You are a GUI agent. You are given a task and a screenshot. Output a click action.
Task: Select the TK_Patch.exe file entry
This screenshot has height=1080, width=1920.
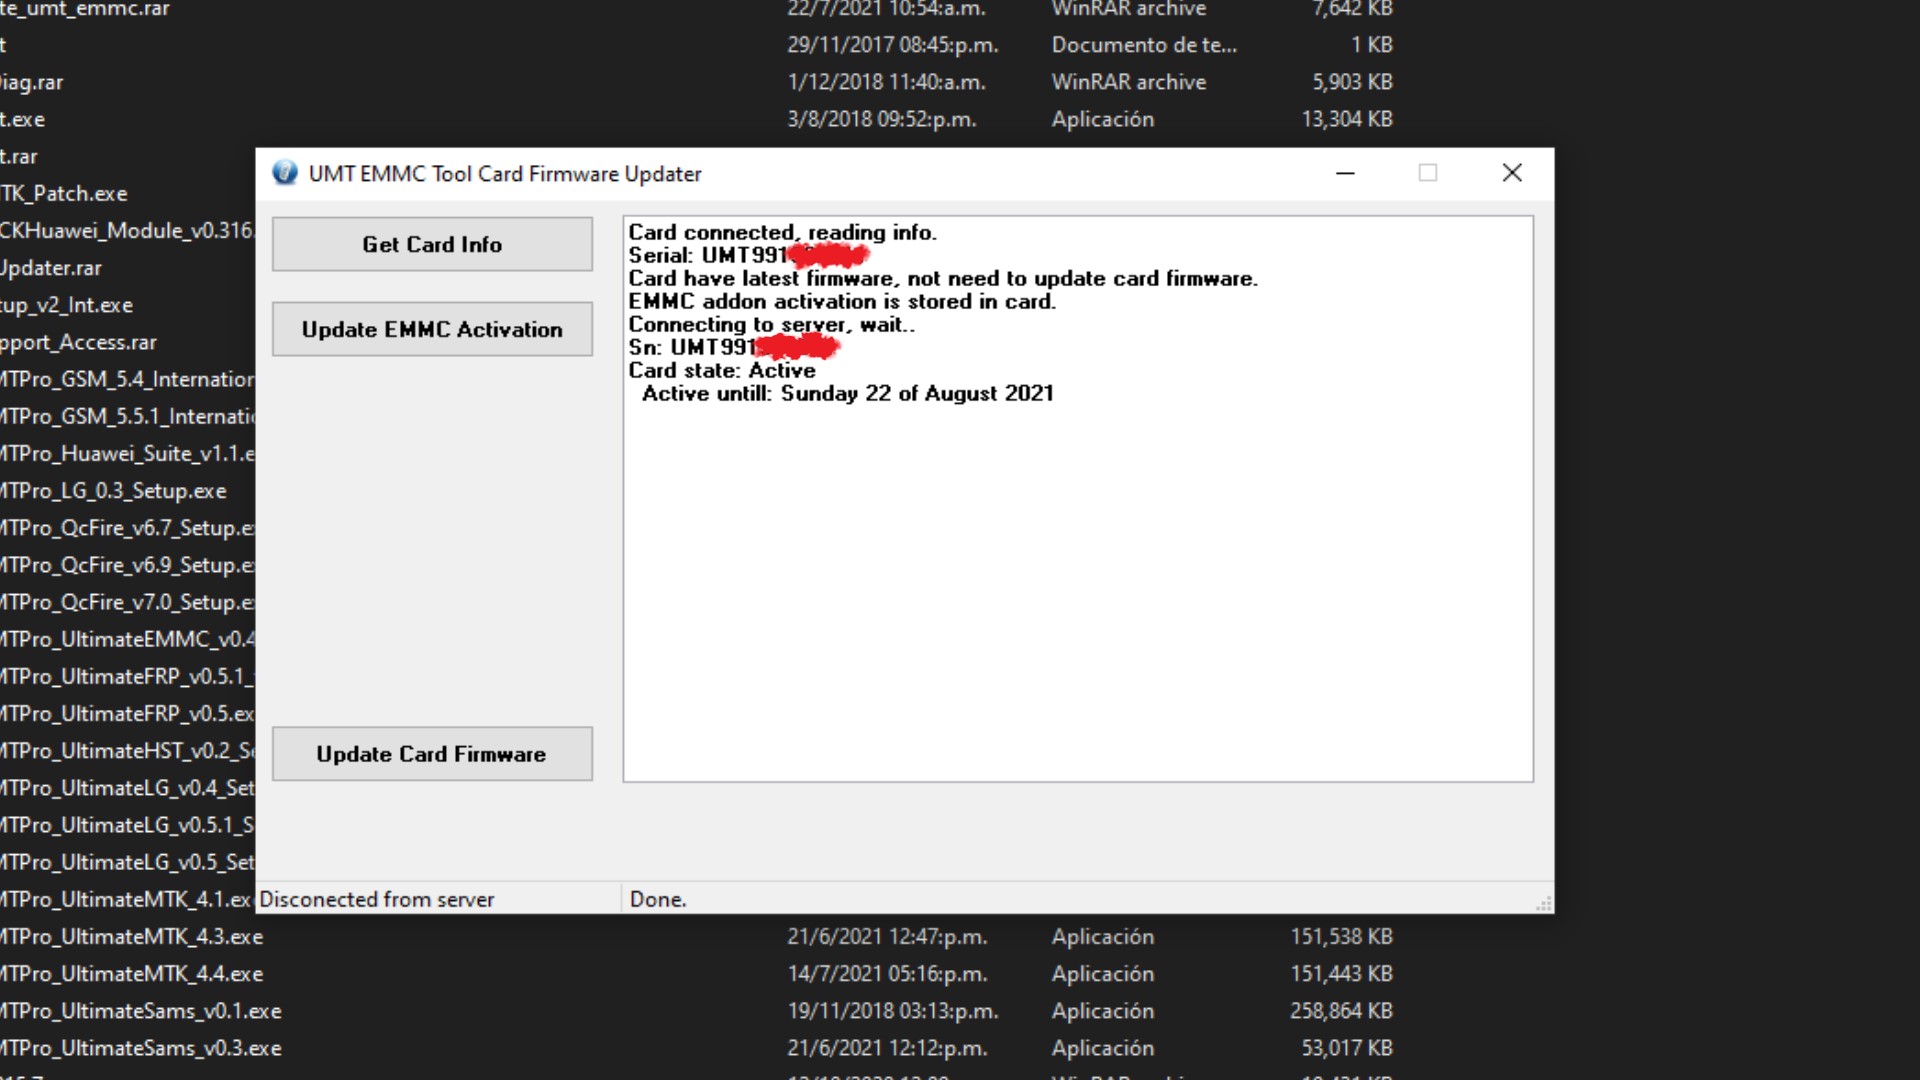(65, 194)
